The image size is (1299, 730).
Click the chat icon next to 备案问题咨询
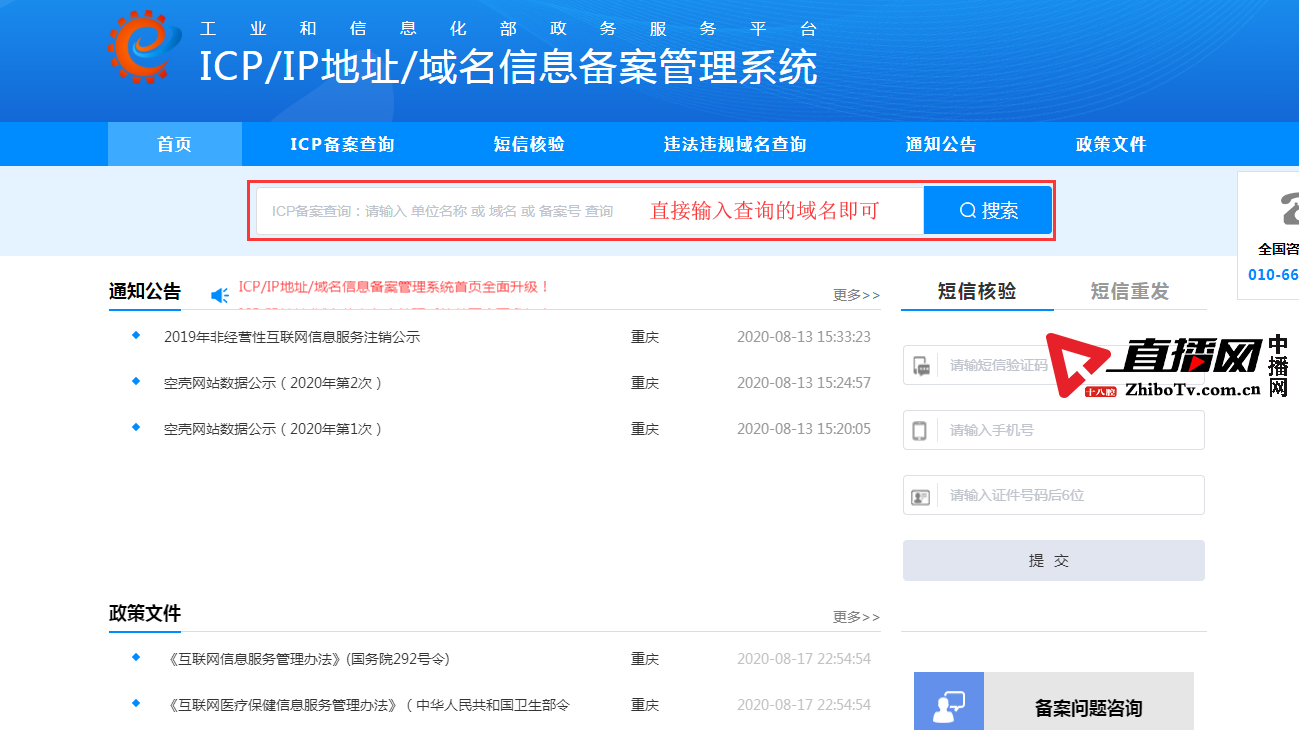[948, 706]
